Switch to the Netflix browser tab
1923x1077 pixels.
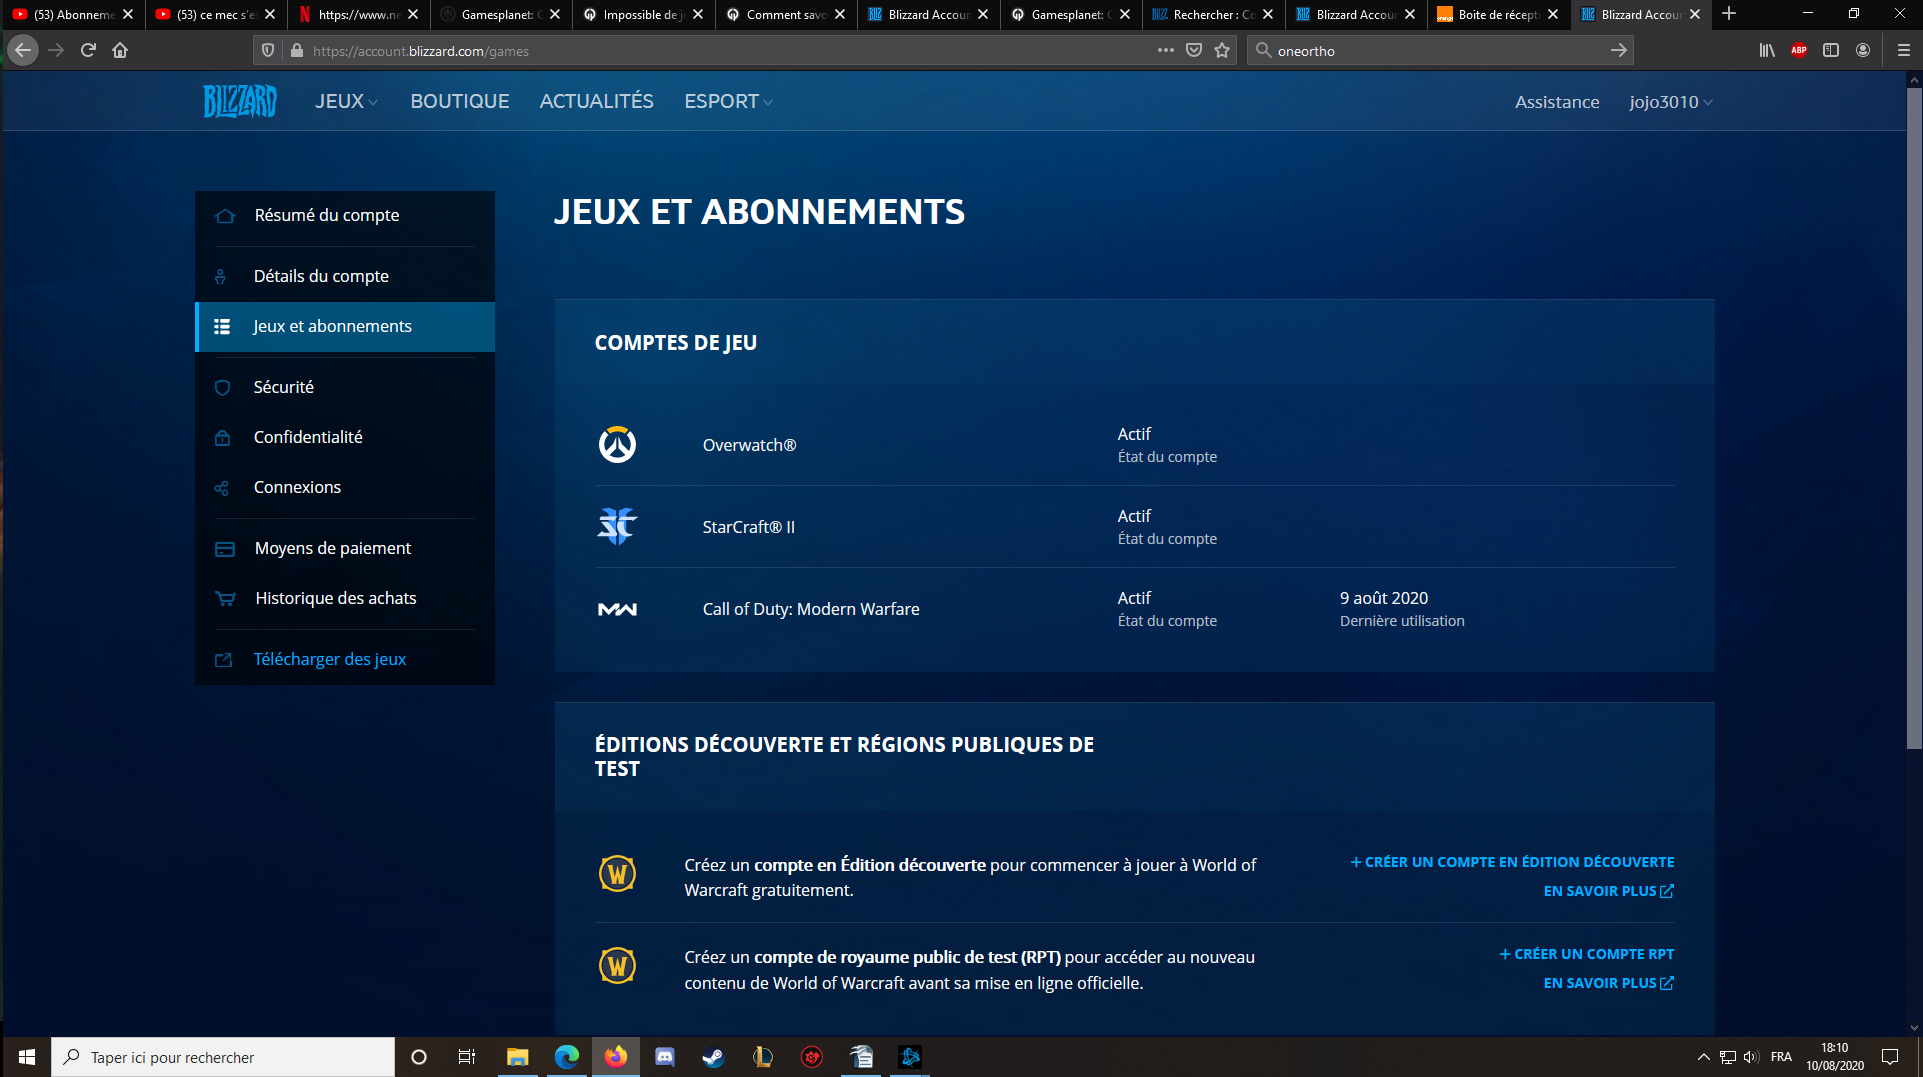point(357,14)
